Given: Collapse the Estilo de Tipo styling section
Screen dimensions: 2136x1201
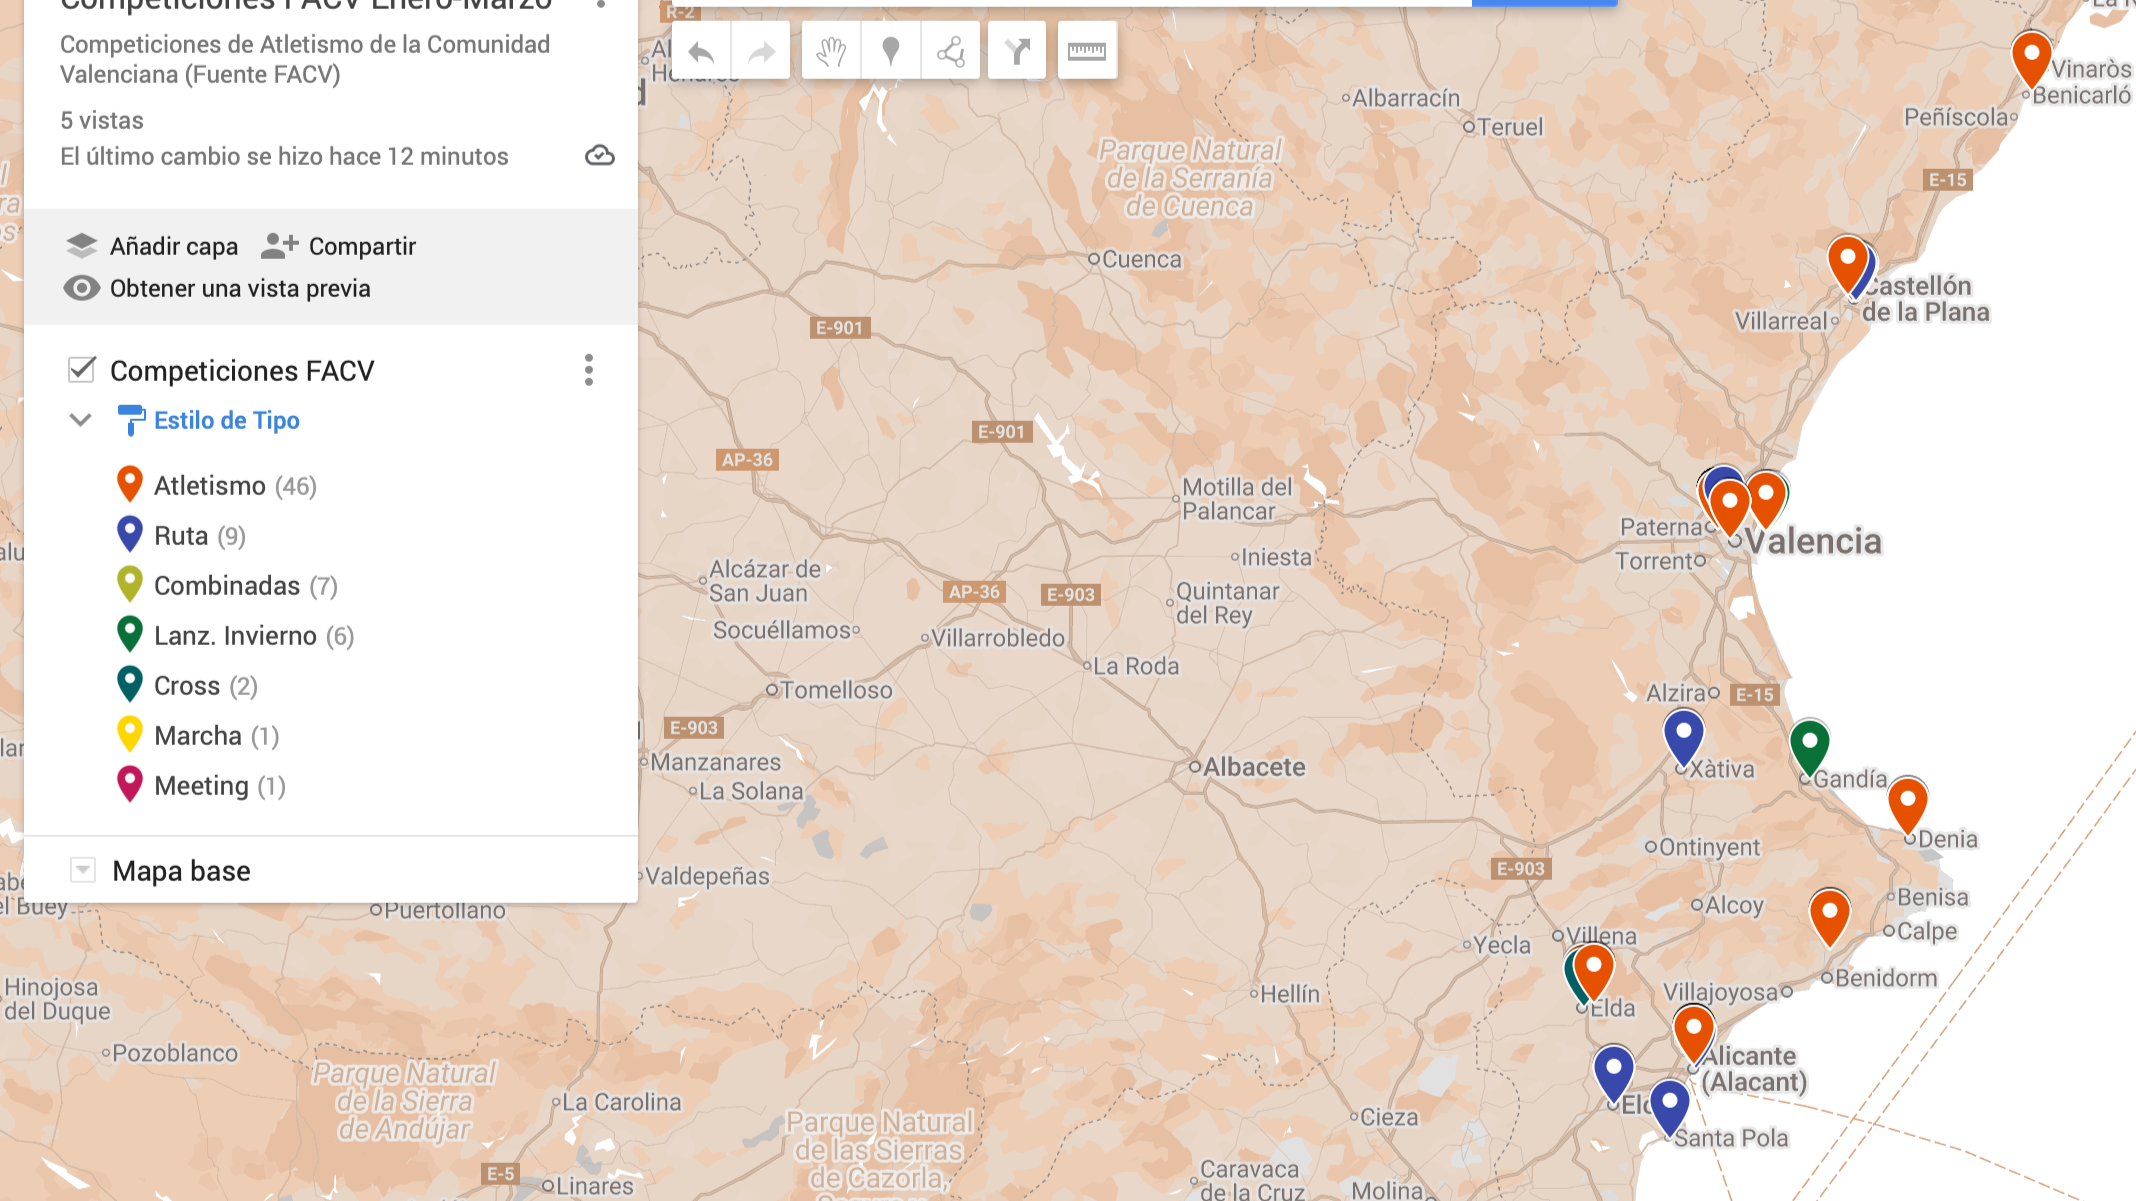Looking at the screenshot, I should pos(78,420).
